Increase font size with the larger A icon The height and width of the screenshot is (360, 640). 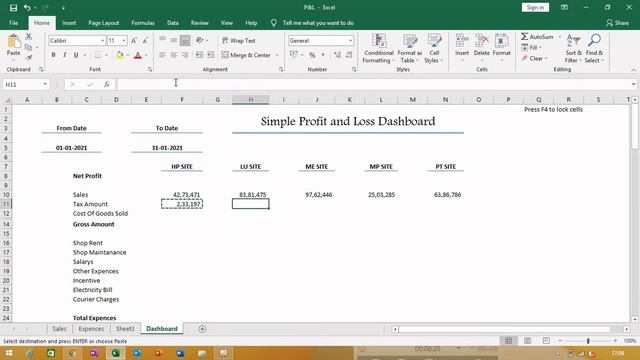tap(134, 41)
